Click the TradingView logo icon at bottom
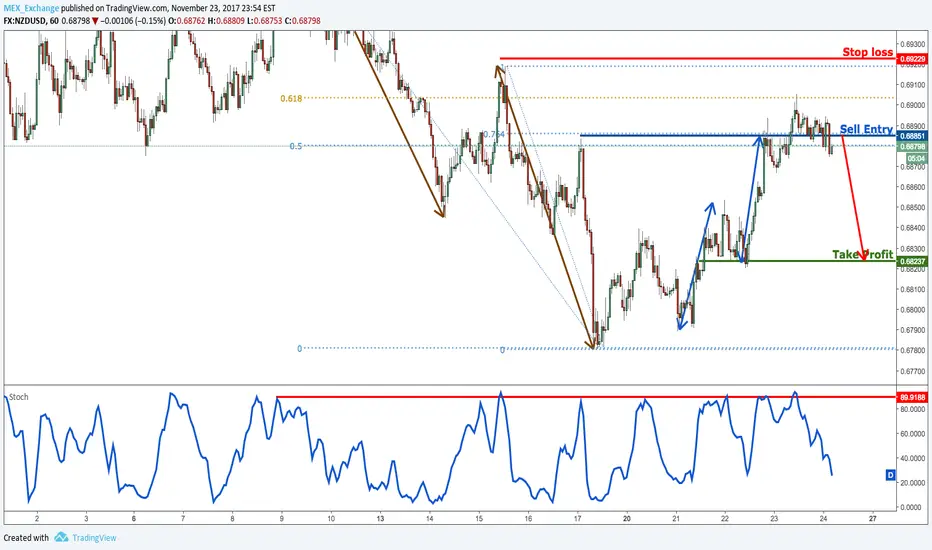The image size is (932, 550). [61, 538]
